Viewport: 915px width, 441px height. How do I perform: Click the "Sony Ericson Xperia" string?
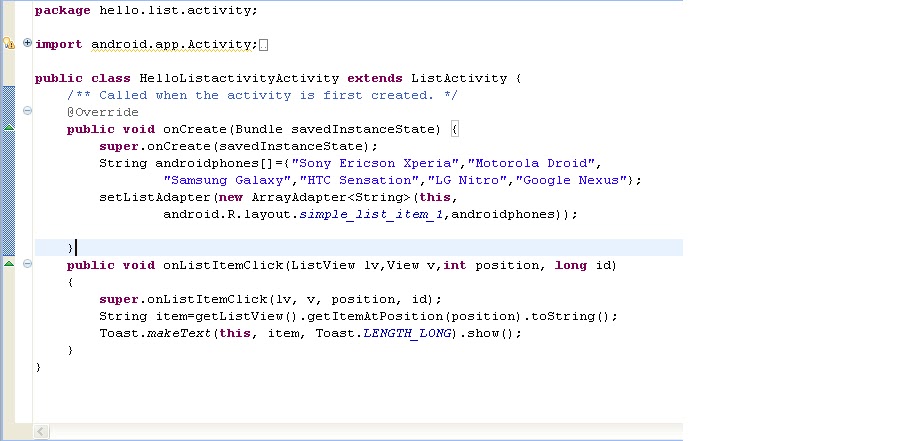376,163
